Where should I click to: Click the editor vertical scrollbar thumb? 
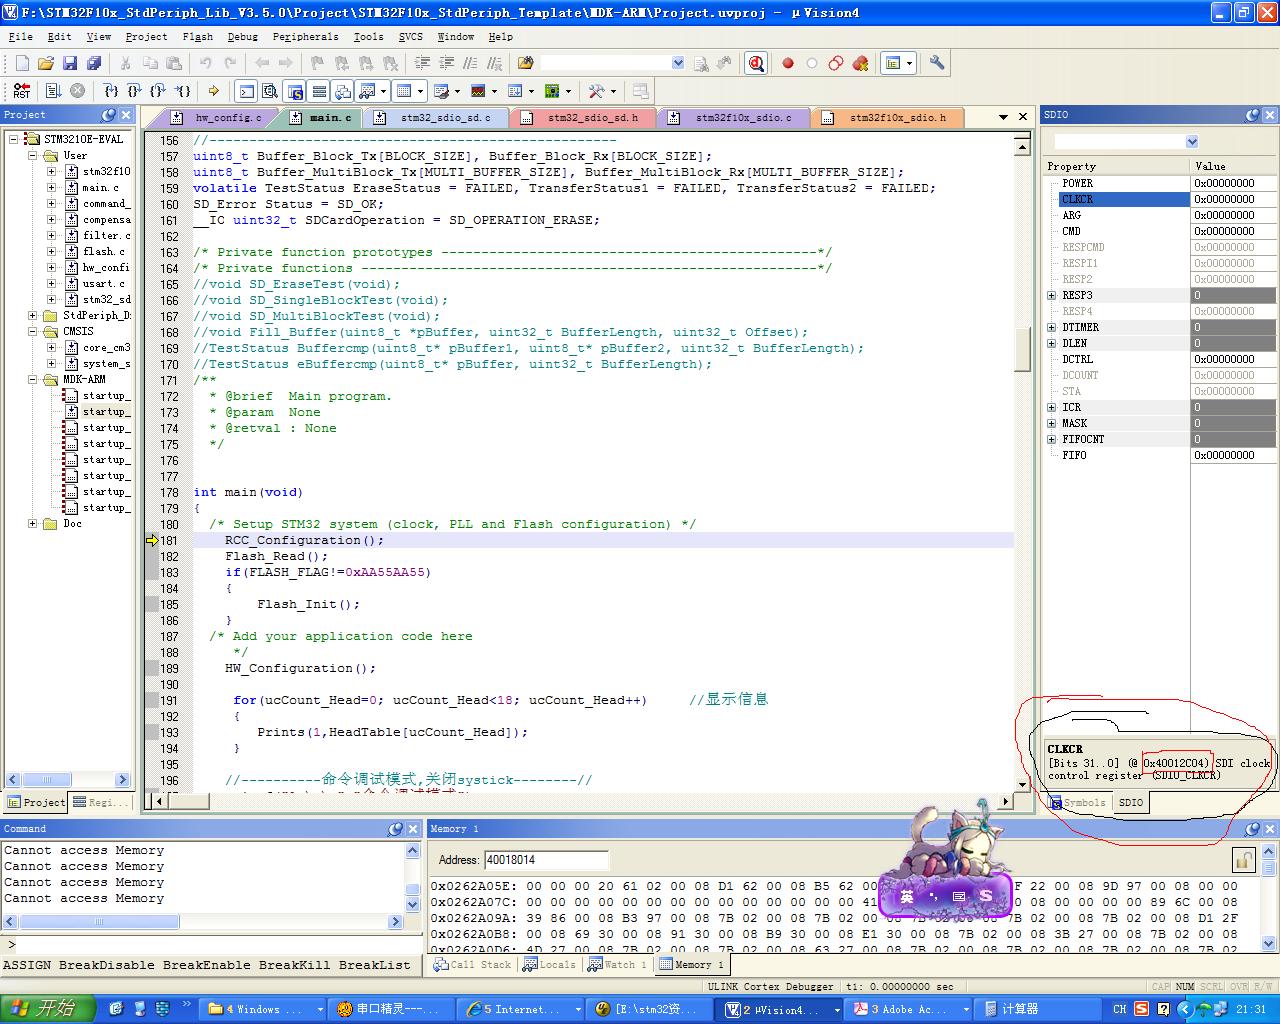tap(1022, 347)
